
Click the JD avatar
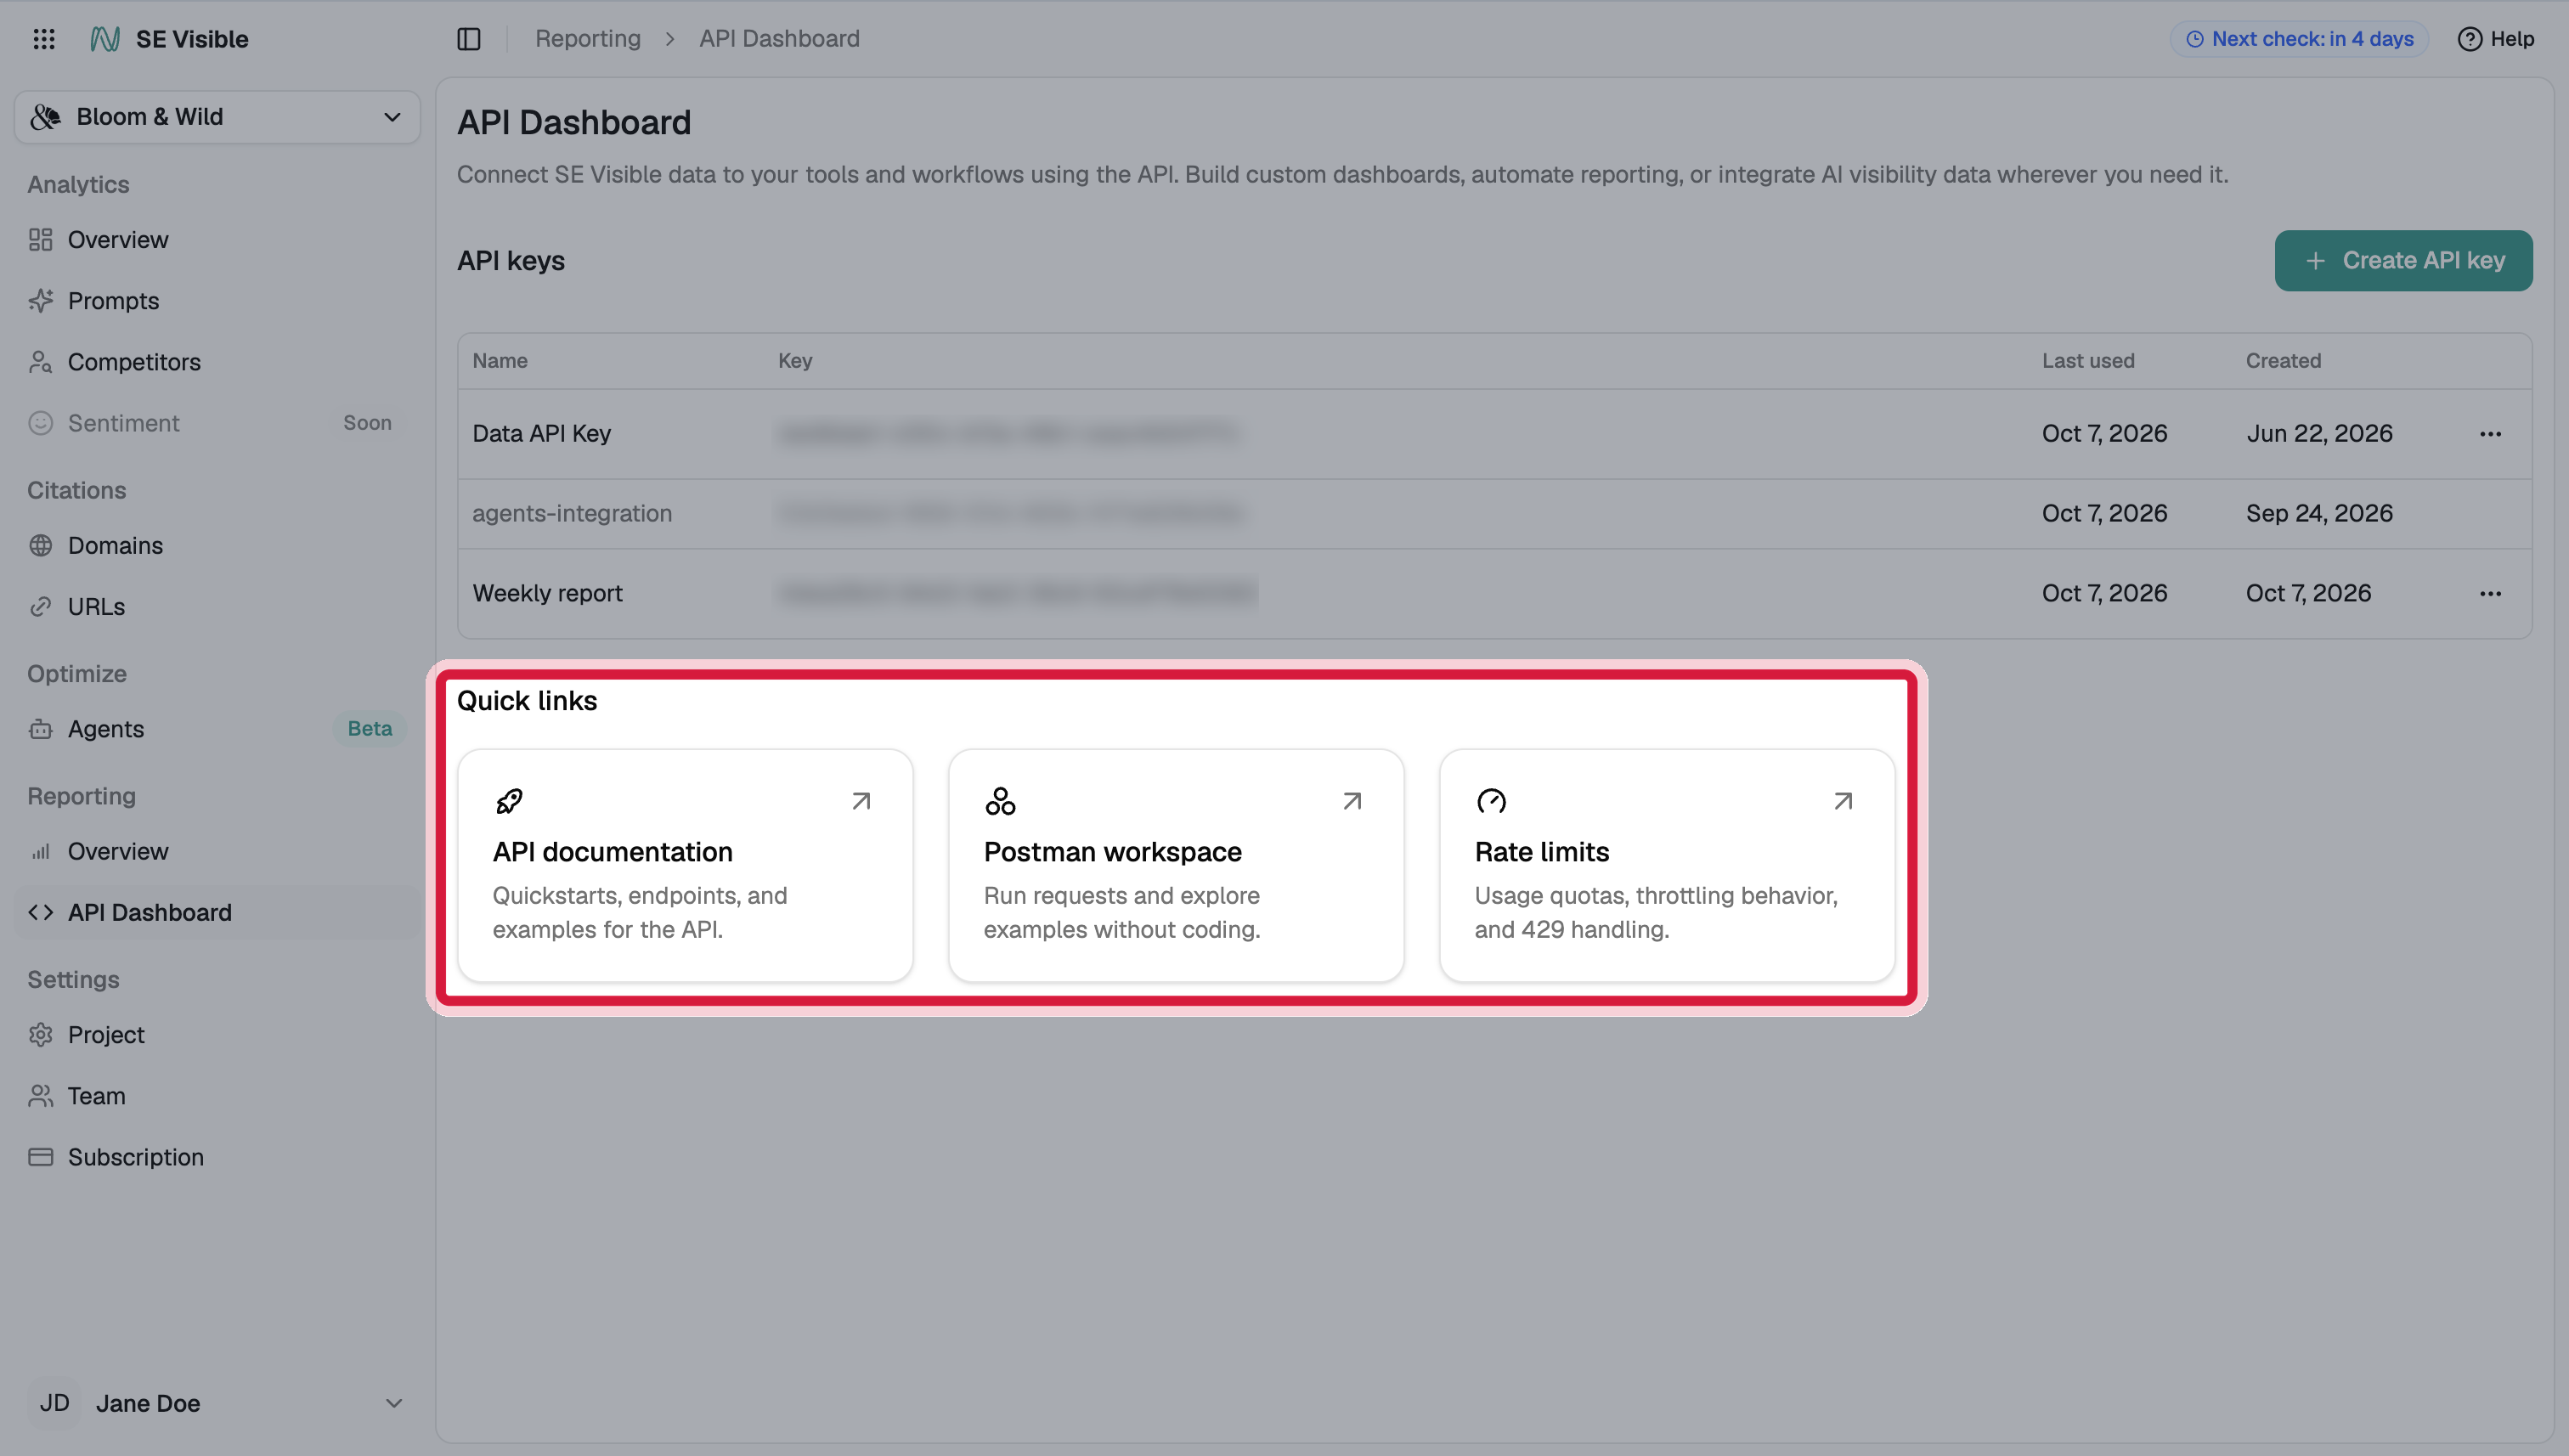click(x=55, y=1403)
